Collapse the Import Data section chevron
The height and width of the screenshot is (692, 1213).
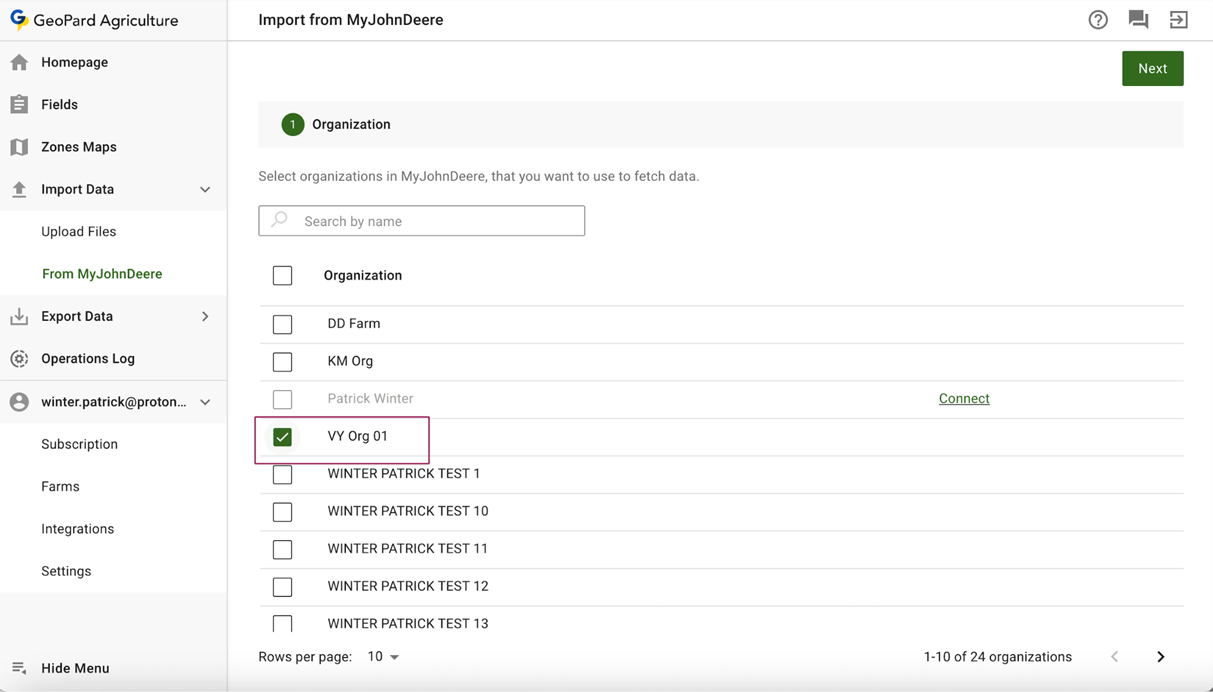coord(205,190)
